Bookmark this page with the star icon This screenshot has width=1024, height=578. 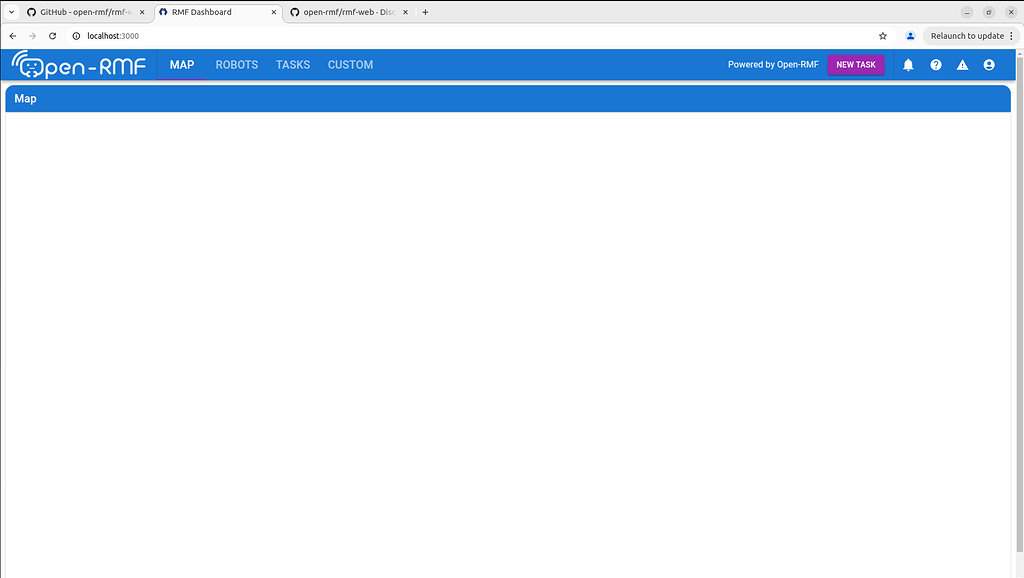pyautogui.click(x=883, y=35)
